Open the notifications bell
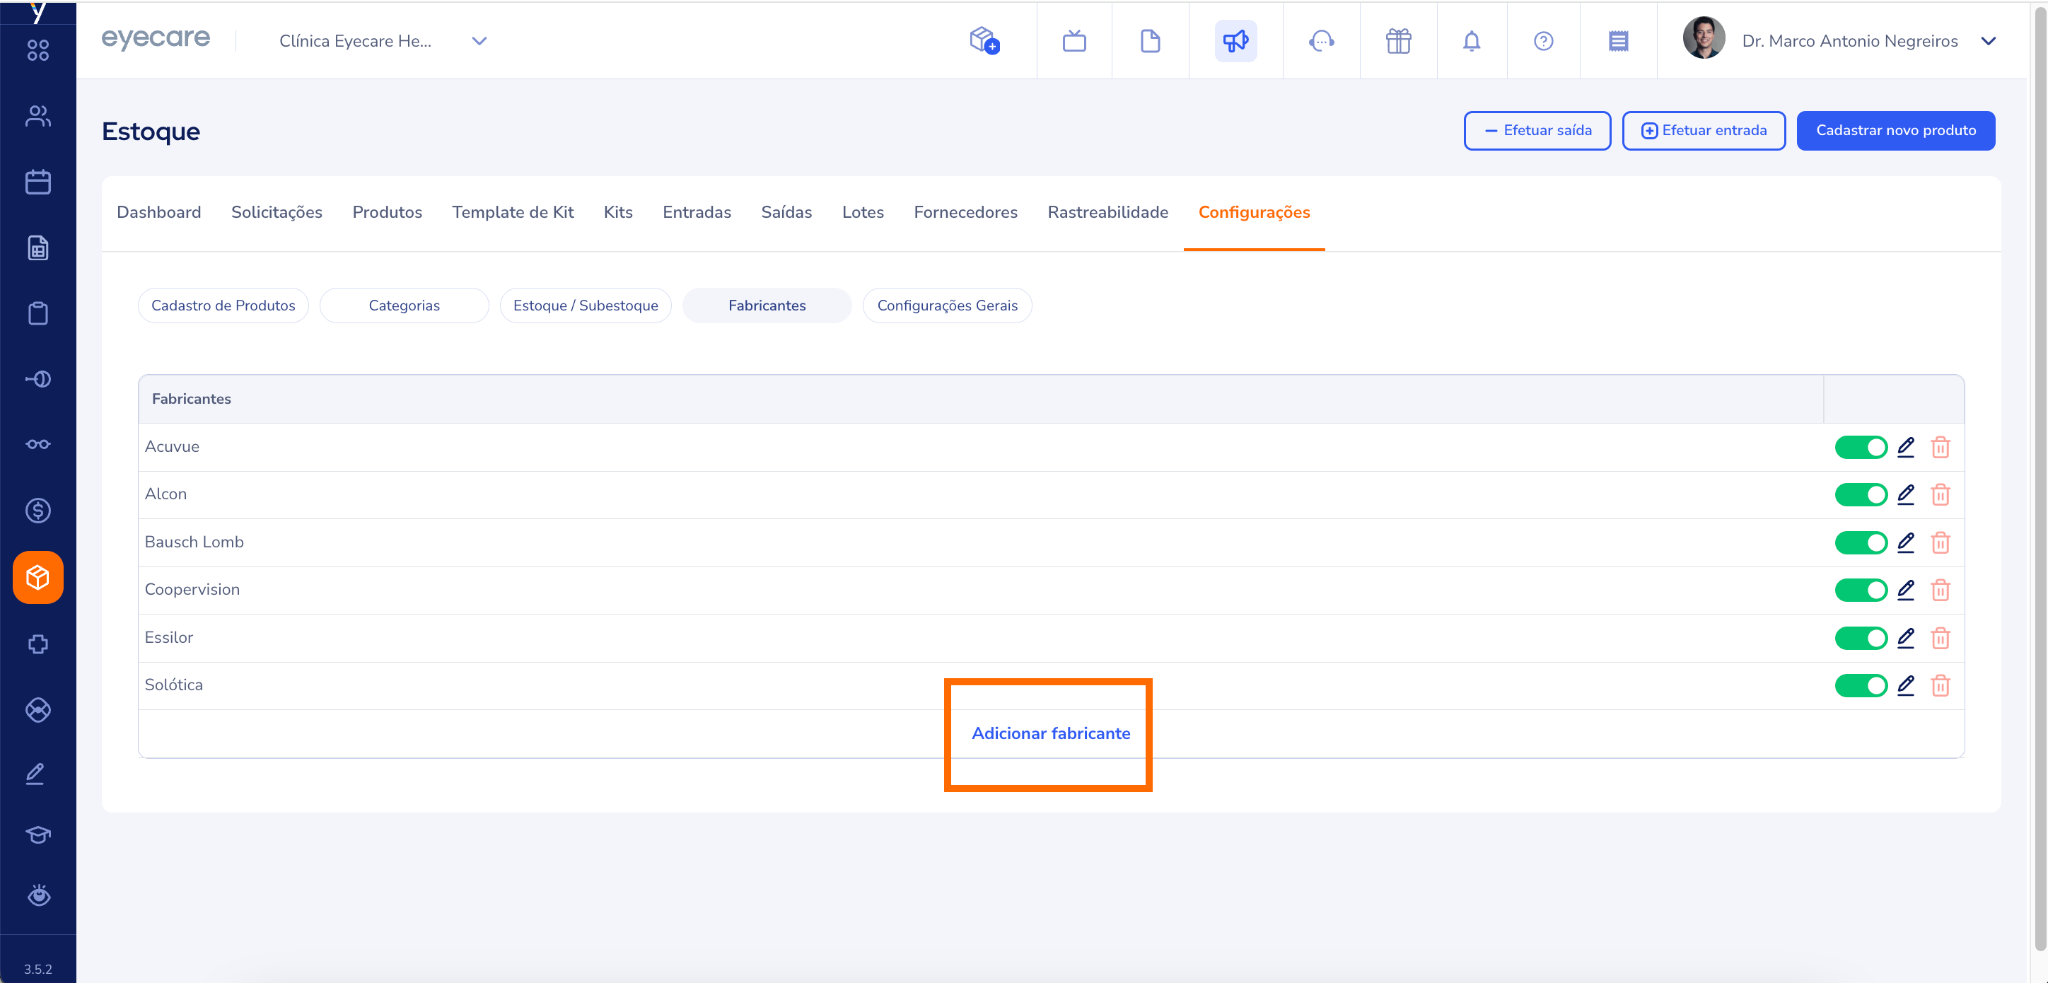 coord(1471,41)
